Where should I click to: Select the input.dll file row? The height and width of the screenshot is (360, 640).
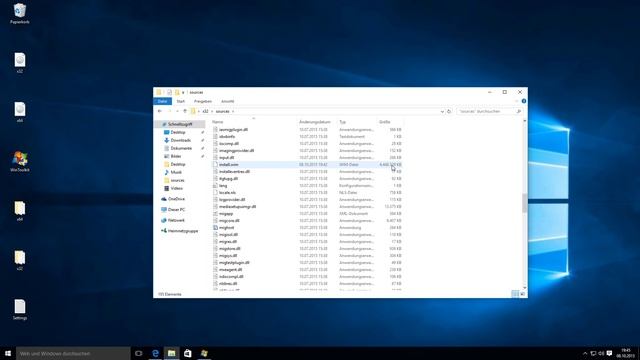(307, 157)
